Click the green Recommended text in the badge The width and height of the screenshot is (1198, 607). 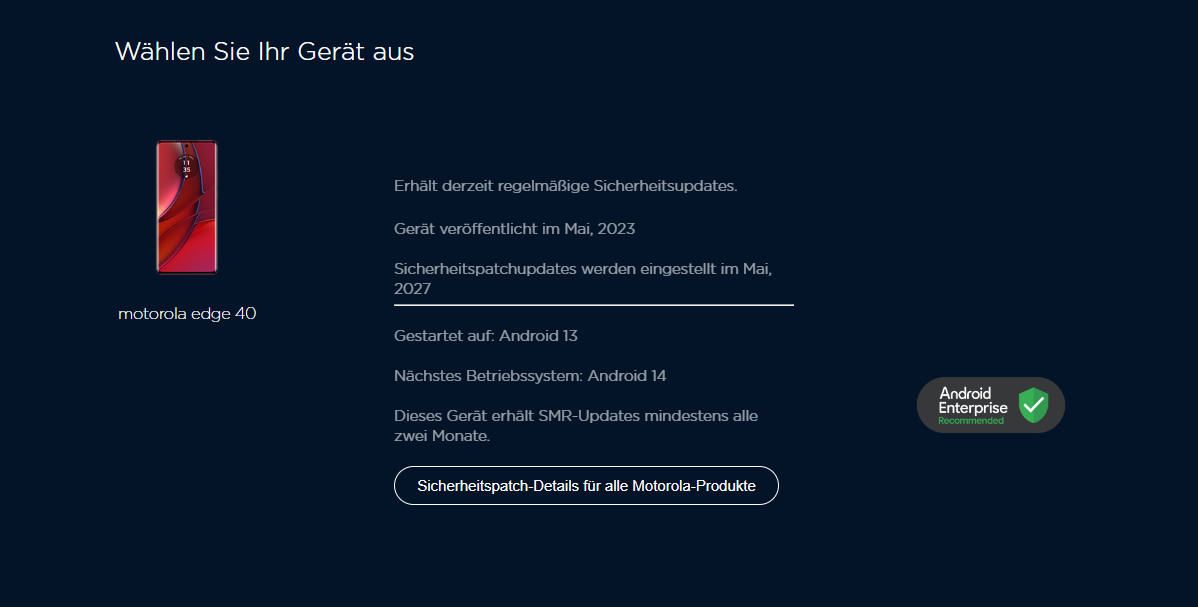click(970, 421)
